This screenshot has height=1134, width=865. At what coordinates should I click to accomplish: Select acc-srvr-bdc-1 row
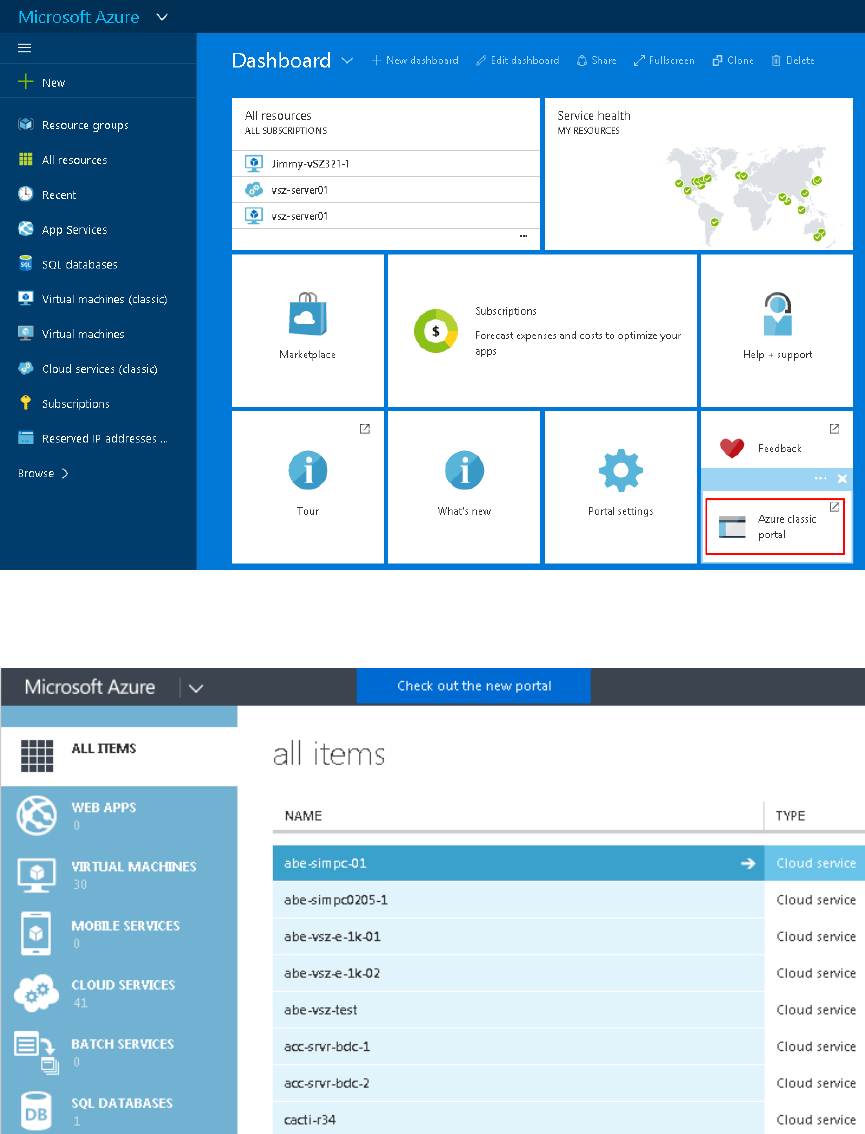pyautogui.click(x=568, y=1046)
